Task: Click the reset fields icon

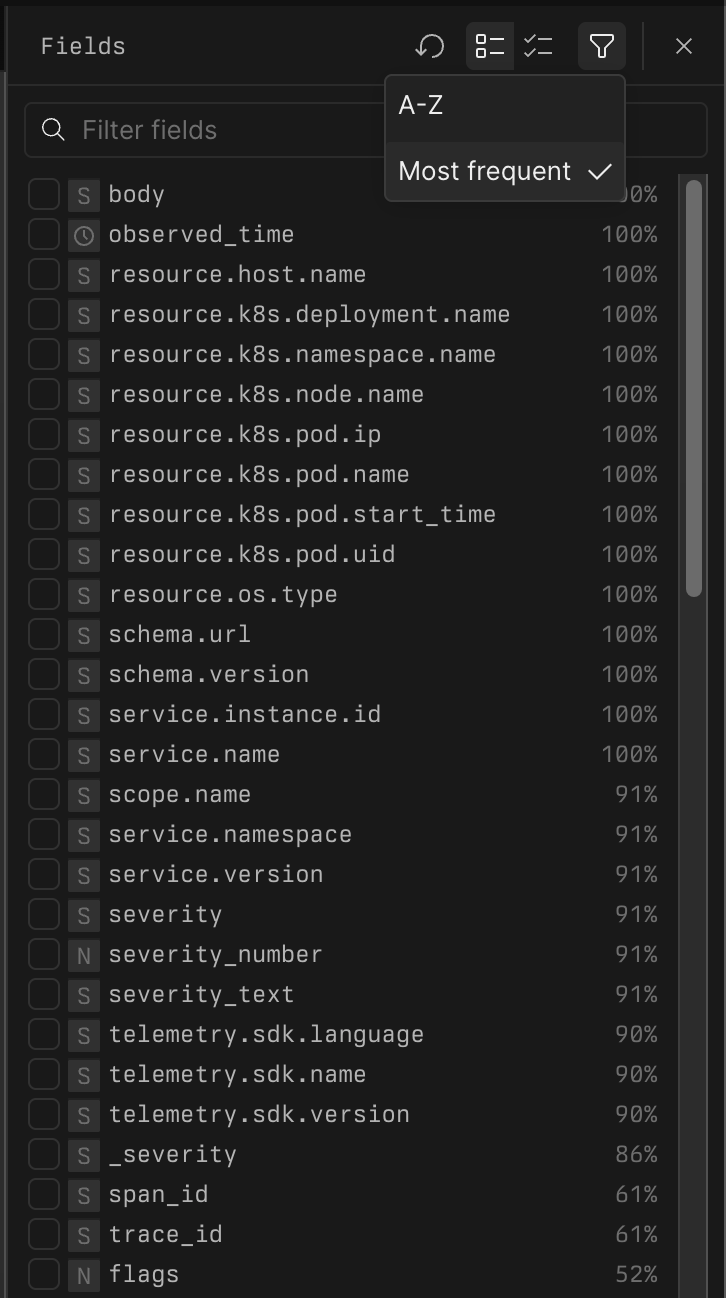Action: pos(430,46)
